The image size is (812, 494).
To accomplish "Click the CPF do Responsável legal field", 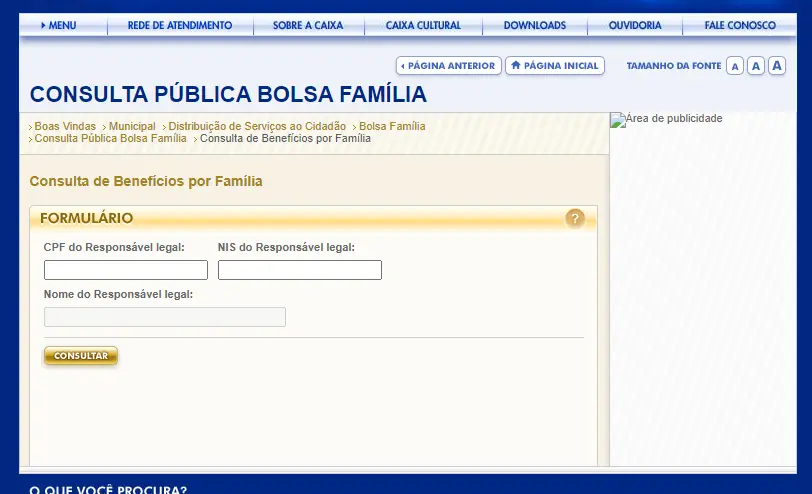I will pos(126,270).
